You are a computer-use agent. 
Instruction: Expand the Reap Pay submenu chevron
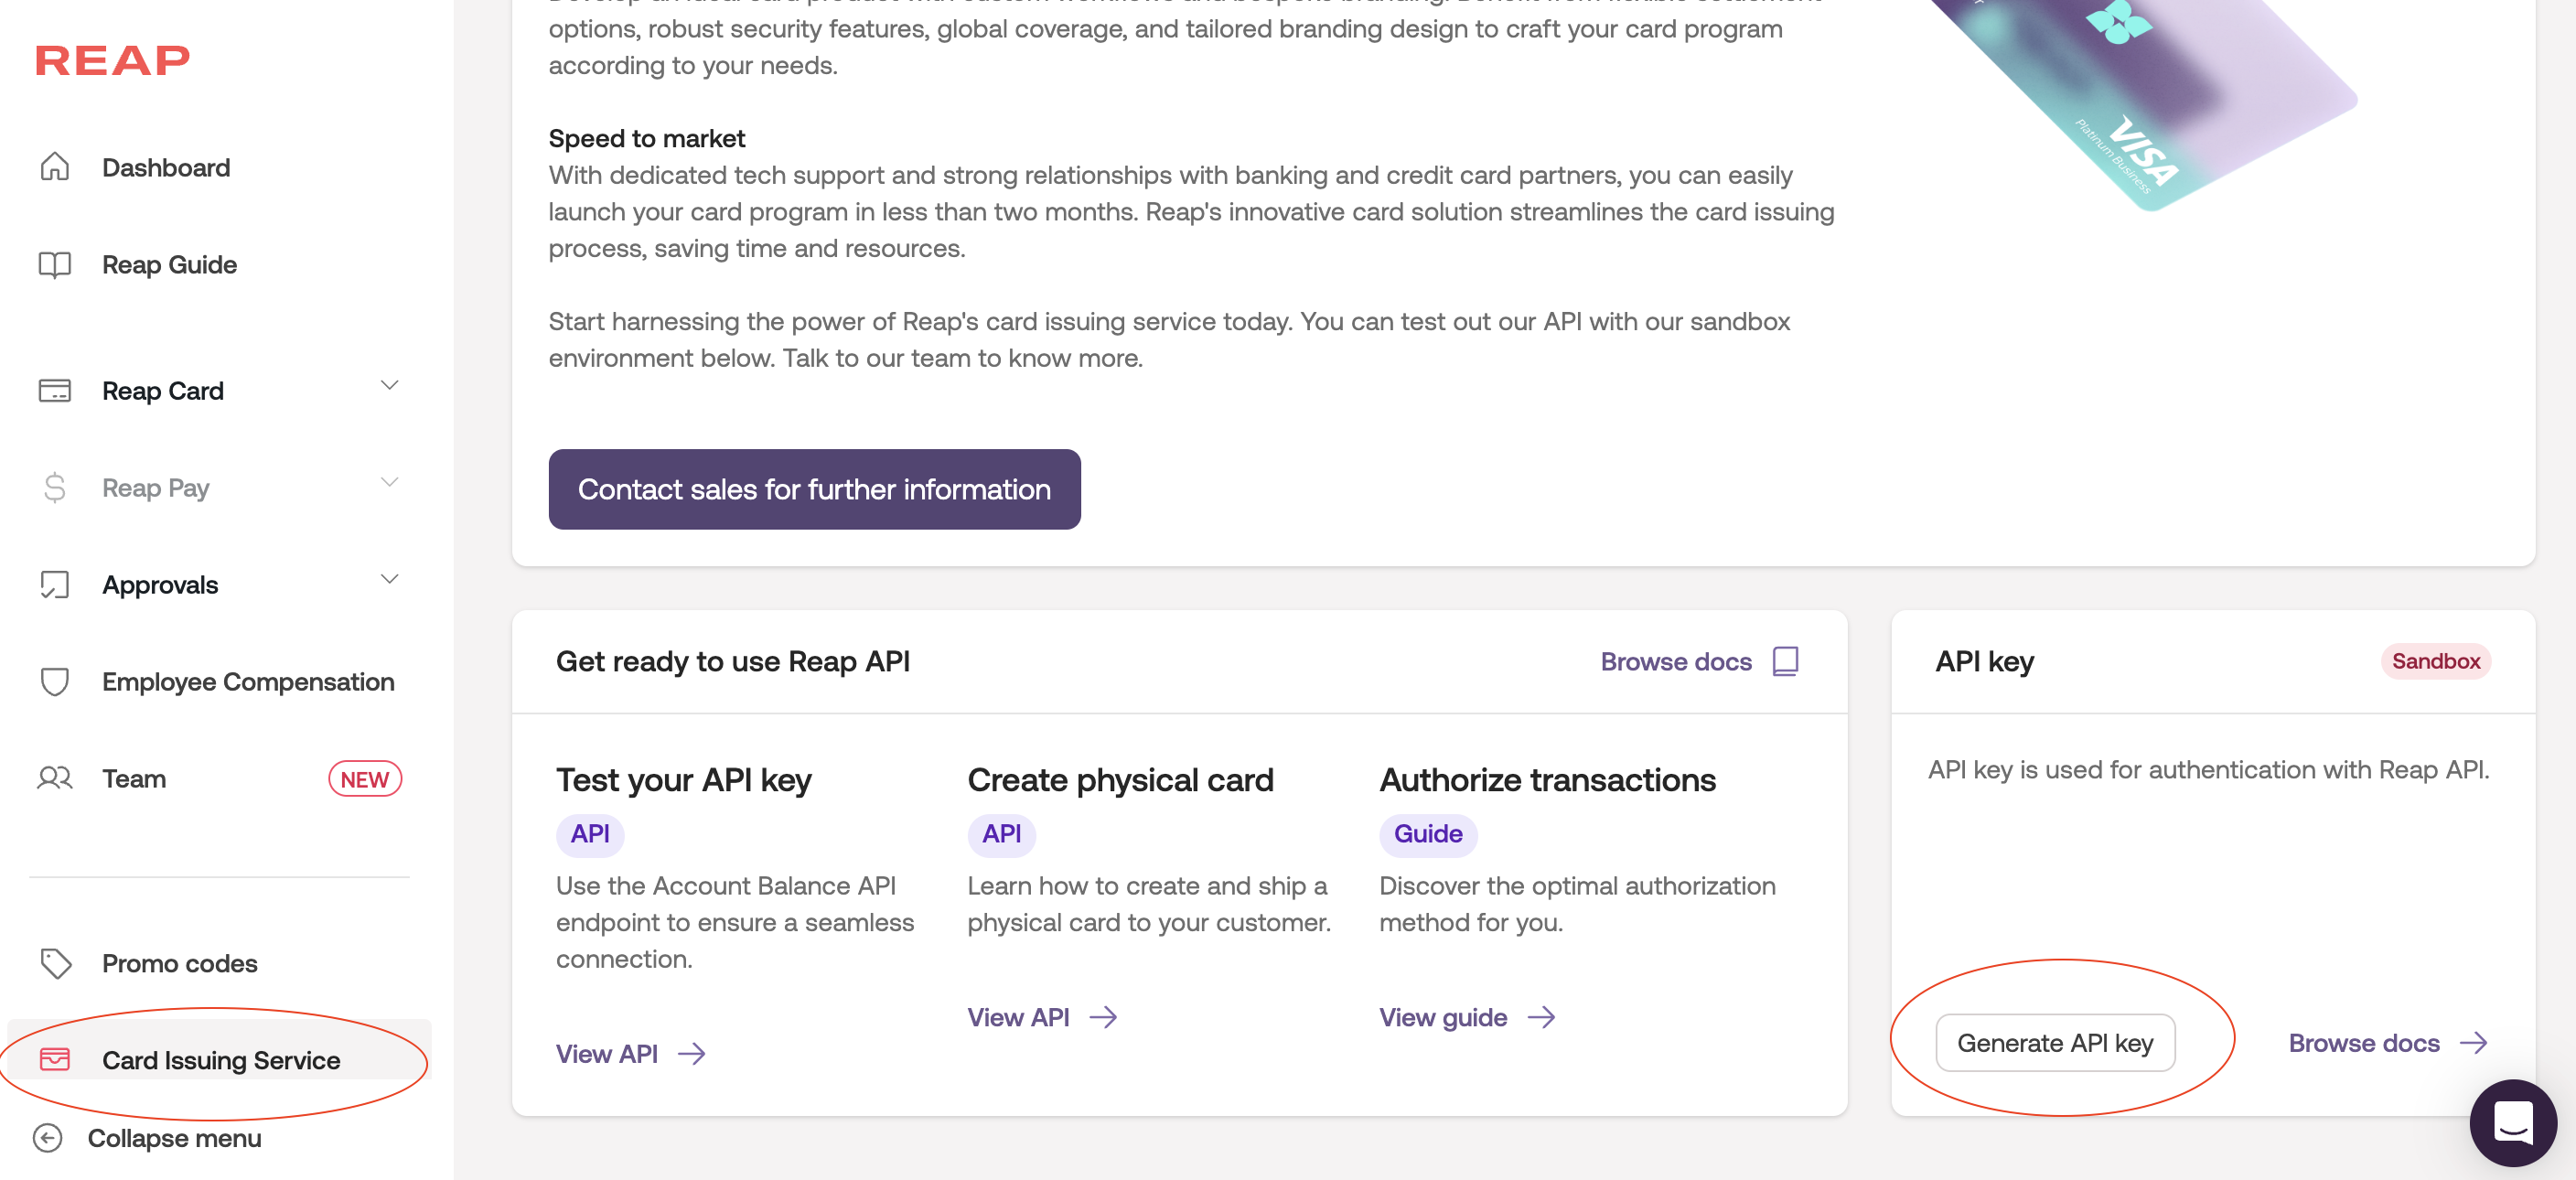coord(389,482)
